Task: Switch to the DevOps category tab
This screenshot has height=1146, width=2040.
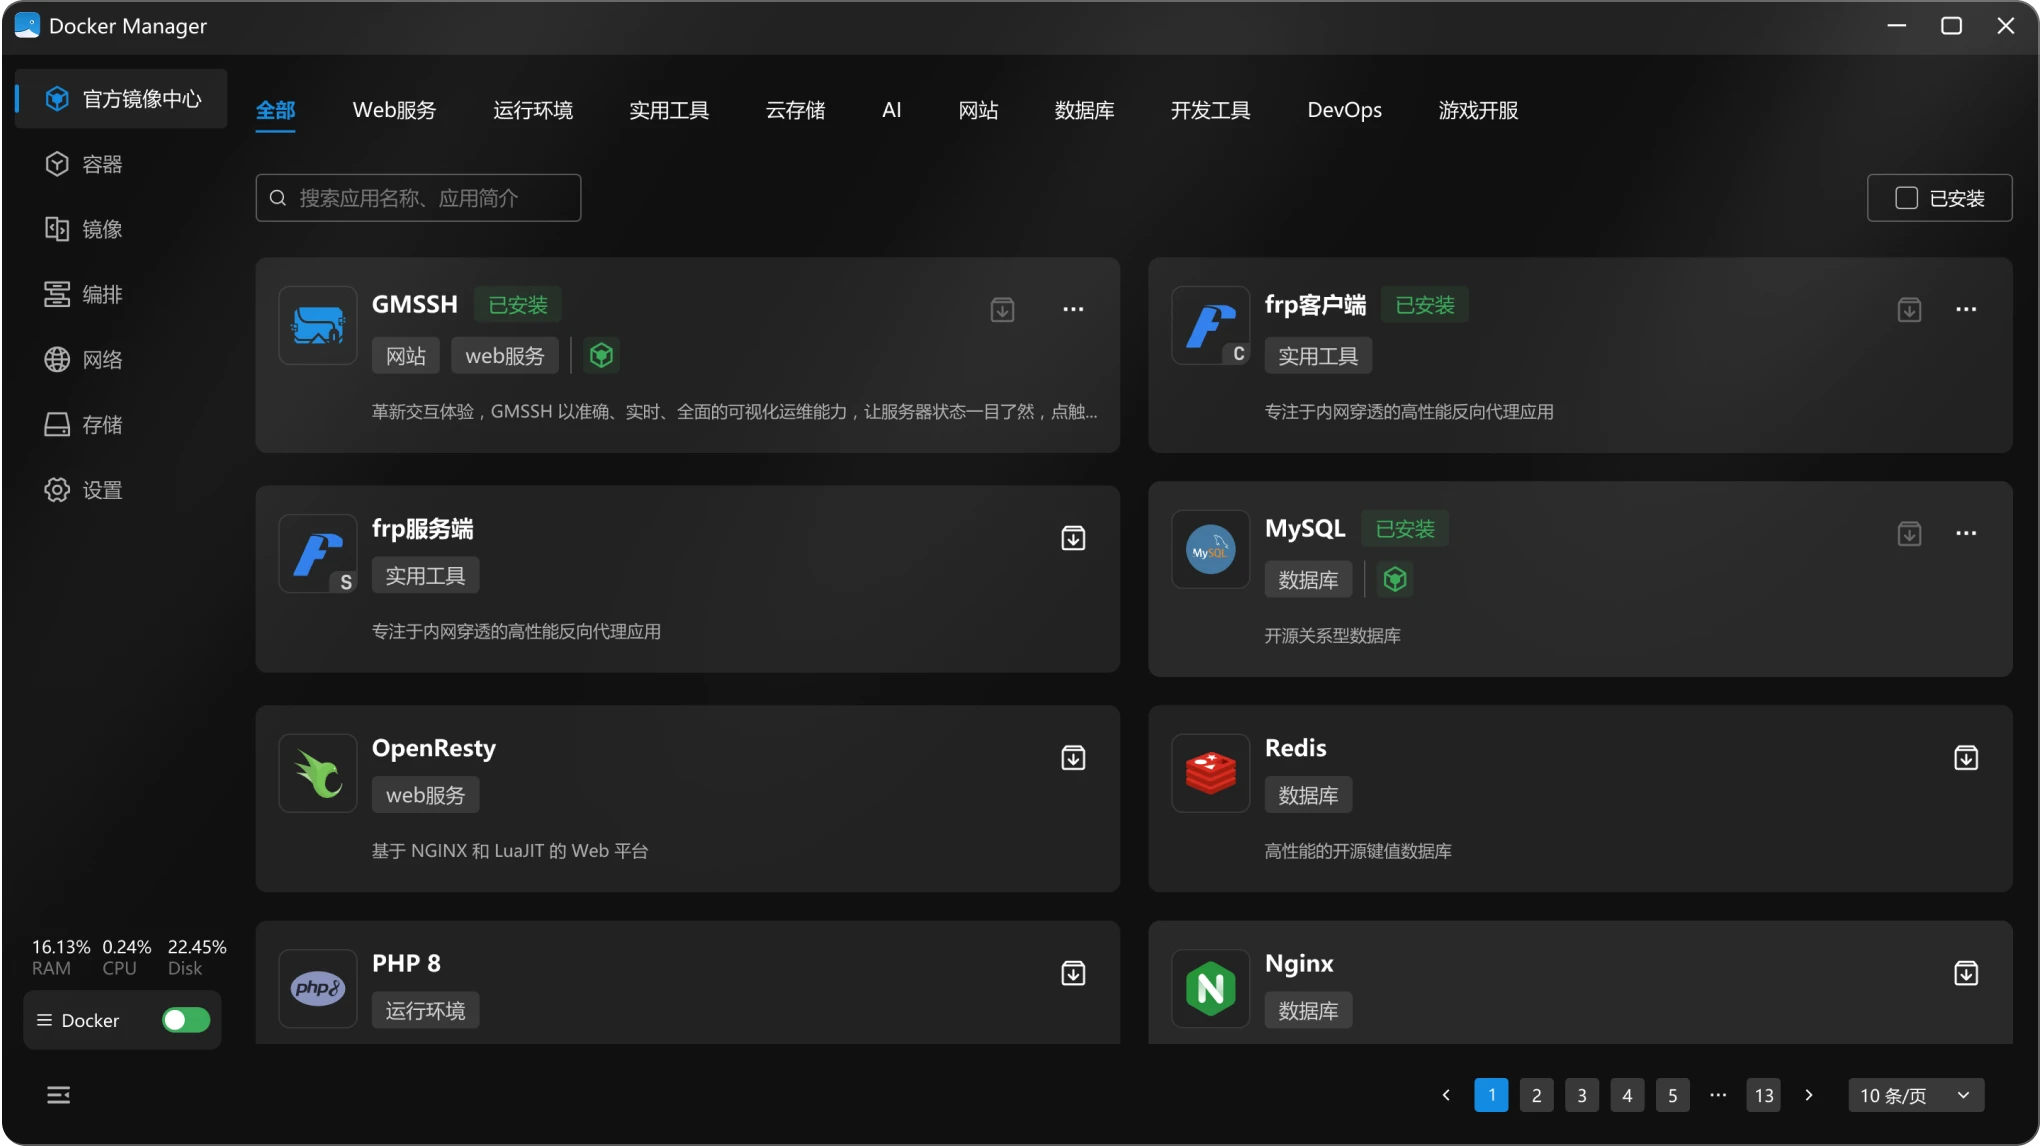Action: tap(1344, 110)
